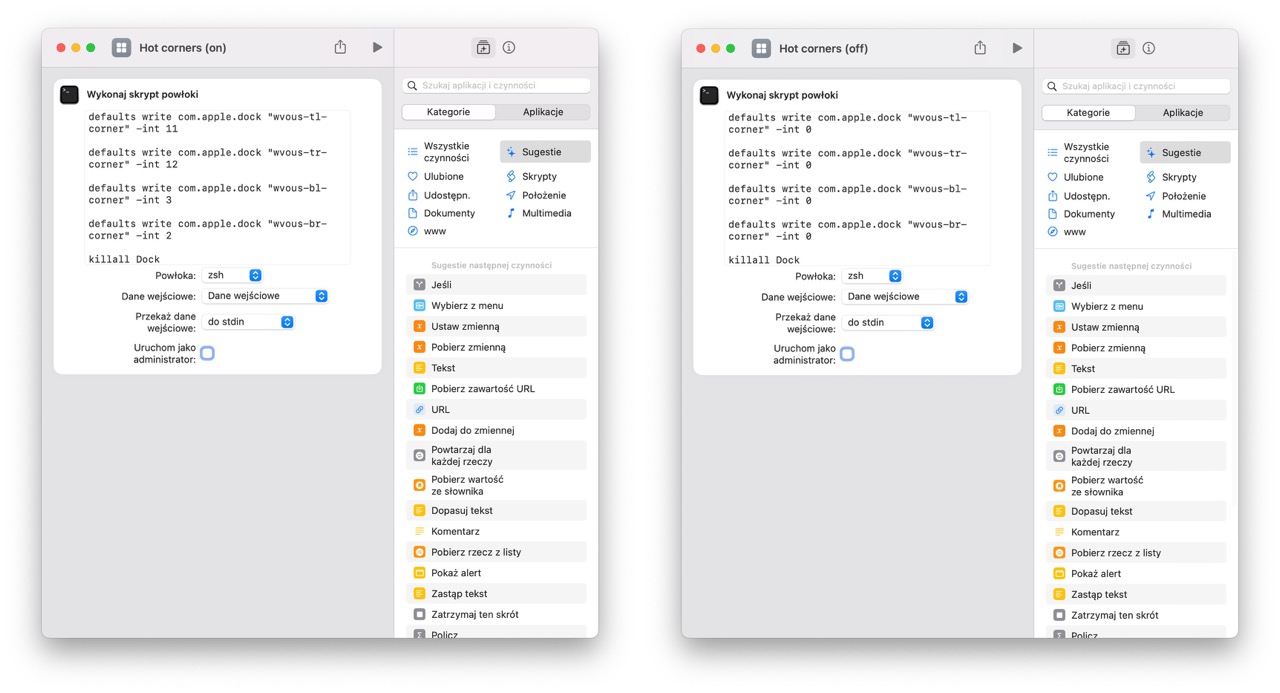The image size is (1280, 693).
Task: Add Dodaj do zmiennej in Hot corners (off)
Action: pos(1136,431)
